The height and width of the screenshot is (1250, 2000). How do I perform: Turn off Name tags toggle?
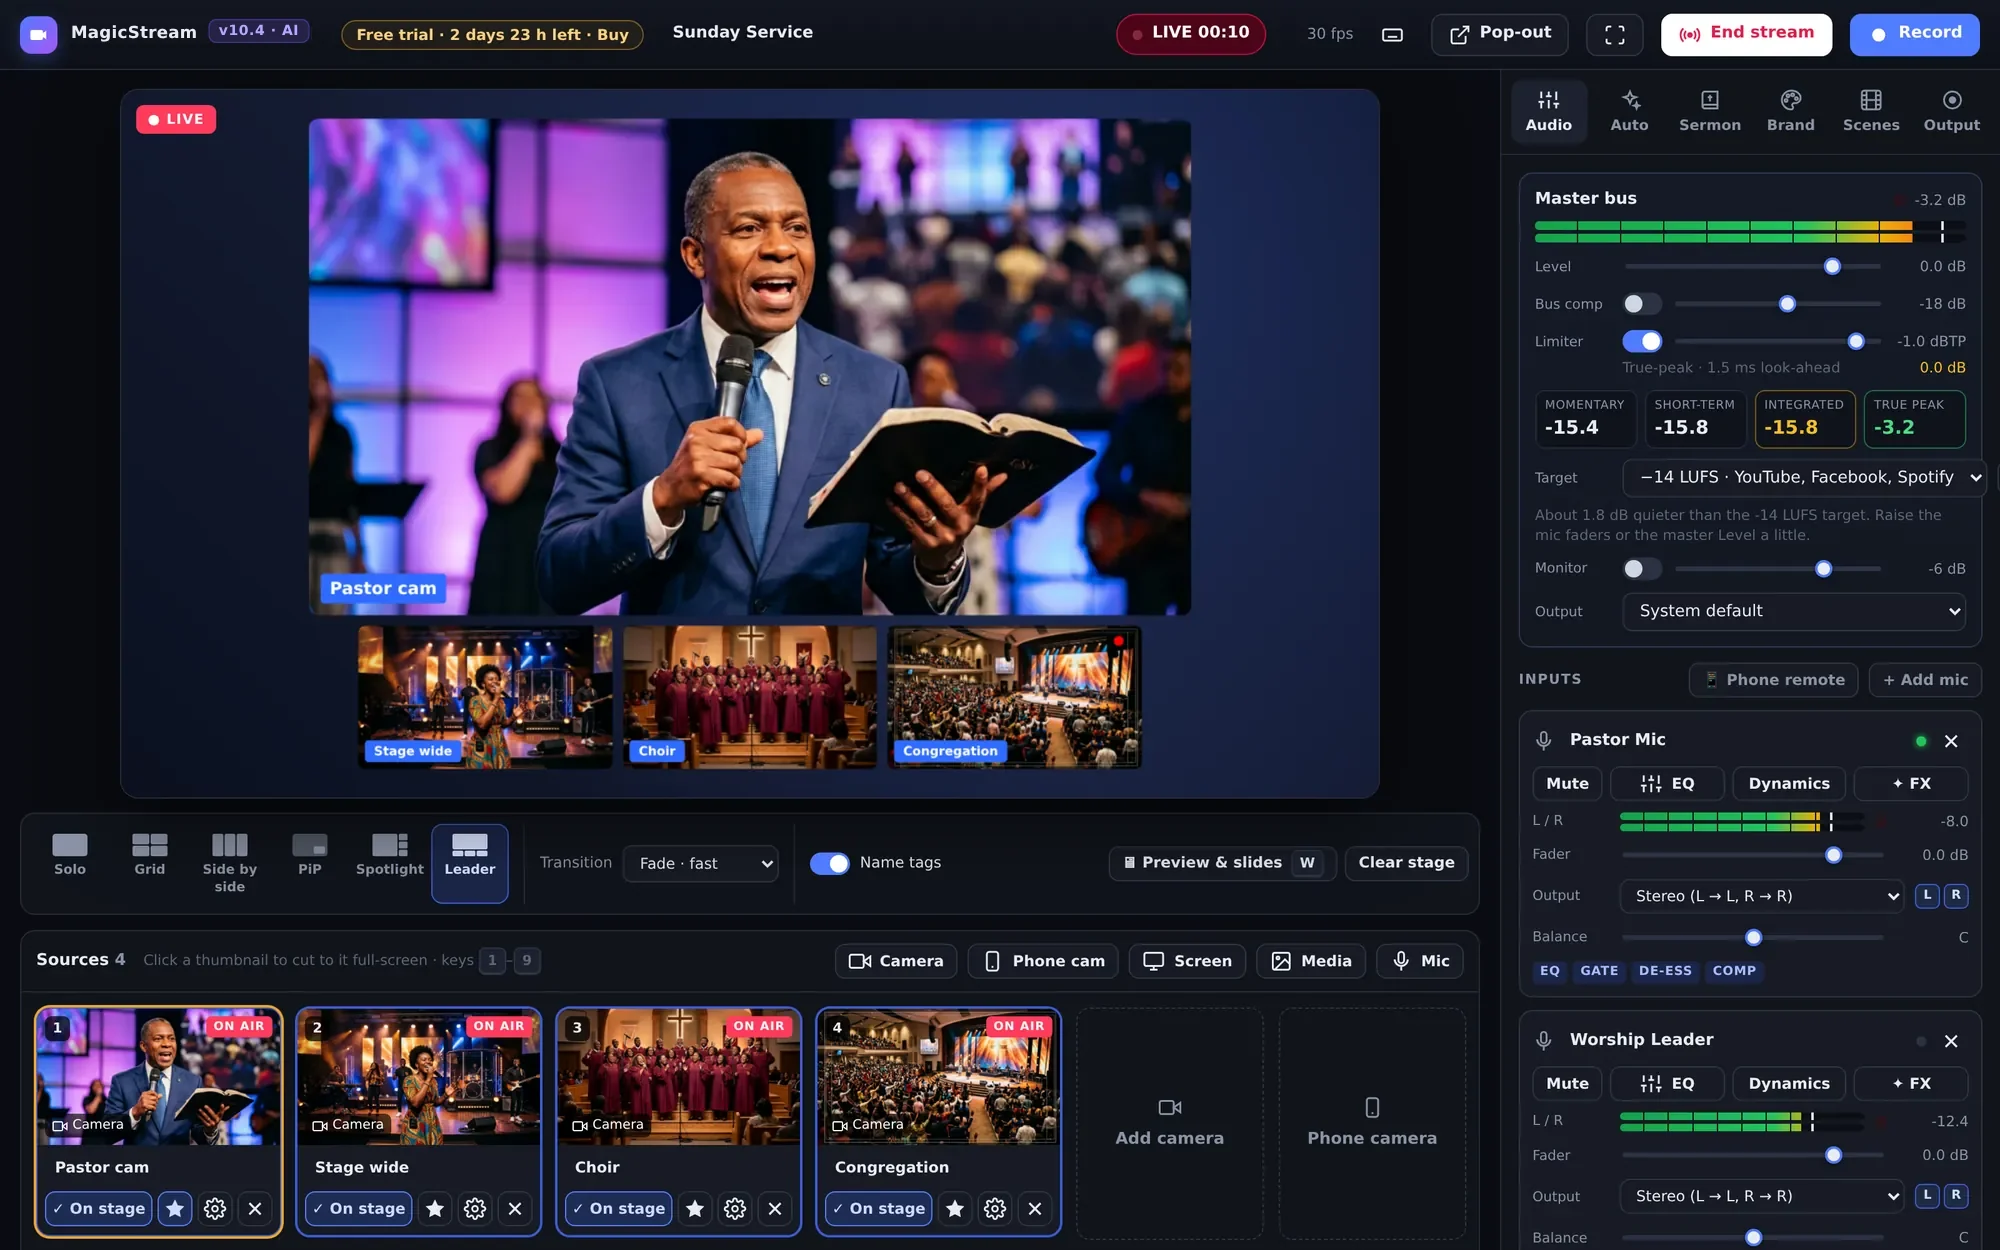click(x=829, y=863)
